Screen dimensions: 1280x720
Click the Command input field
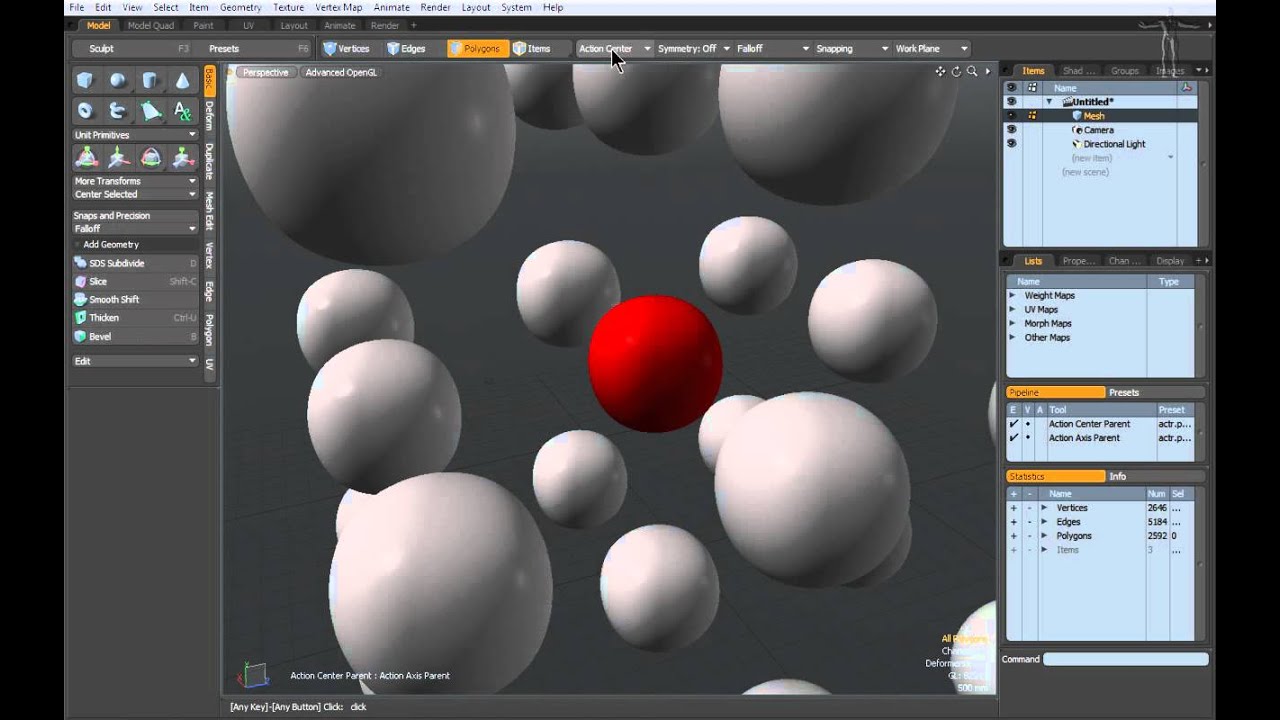pyautogui.click(x=1126, y=659)
